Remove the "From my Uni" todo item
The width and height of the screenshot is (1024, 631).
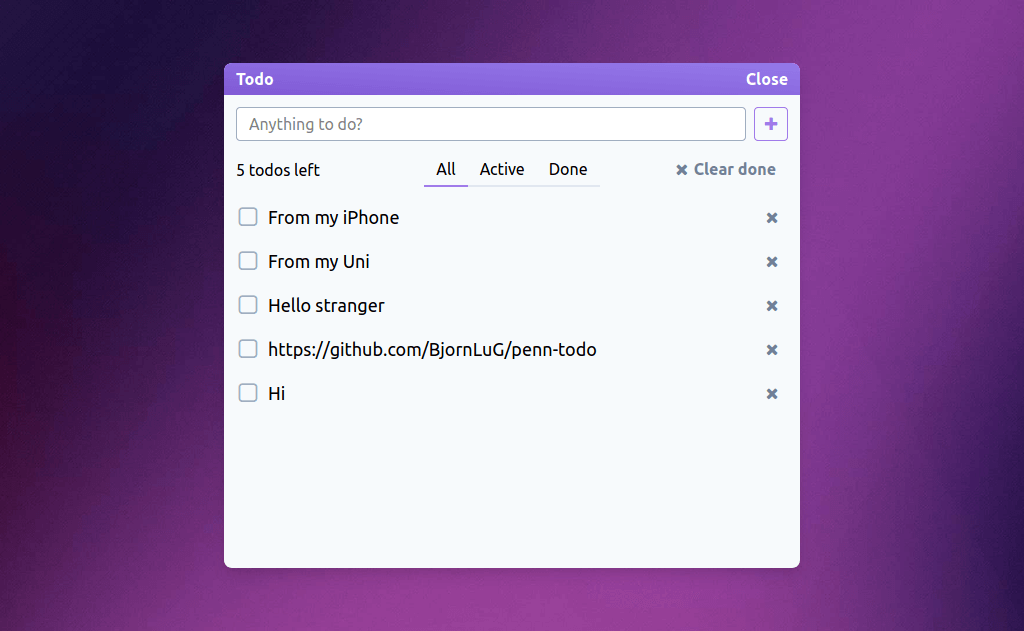[x=772, y=262]
